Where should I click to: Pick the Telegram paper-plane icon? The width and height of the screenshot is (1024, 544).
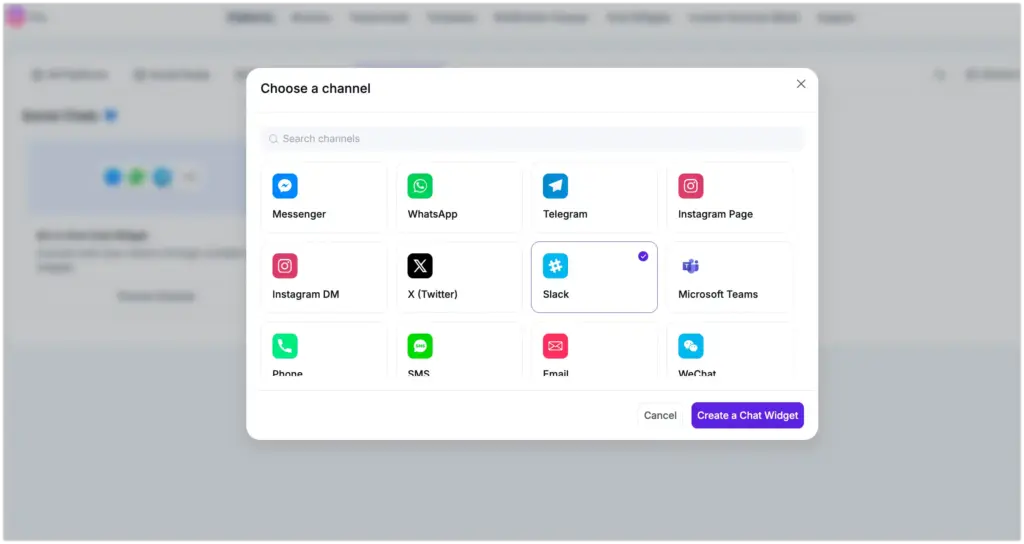coord(555,186)
